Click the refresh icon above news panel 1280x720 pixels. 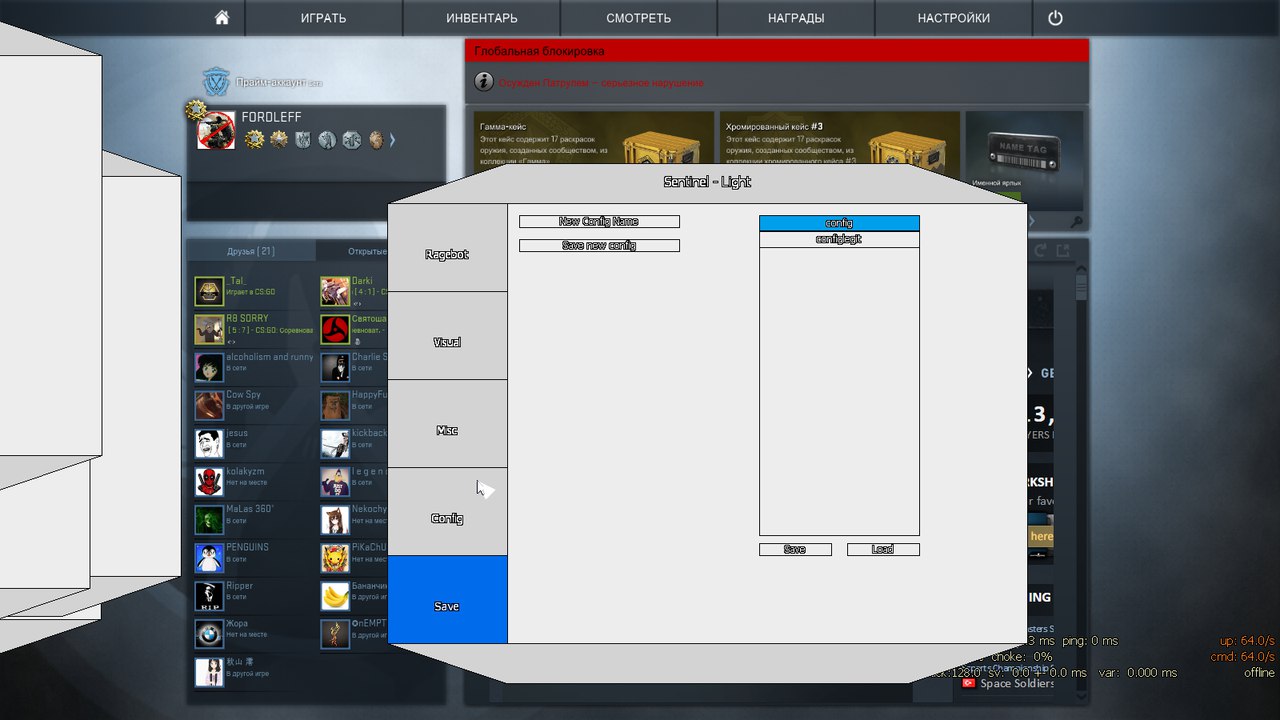(1040, 251)
